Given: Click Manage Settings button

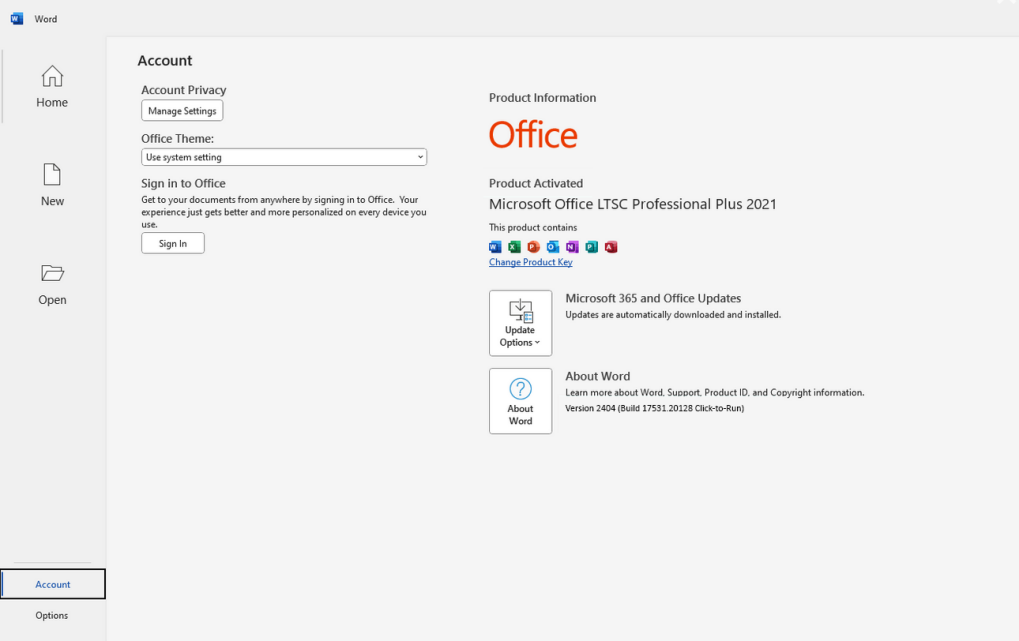Looking at the screenshot, I should pos(182,111).
